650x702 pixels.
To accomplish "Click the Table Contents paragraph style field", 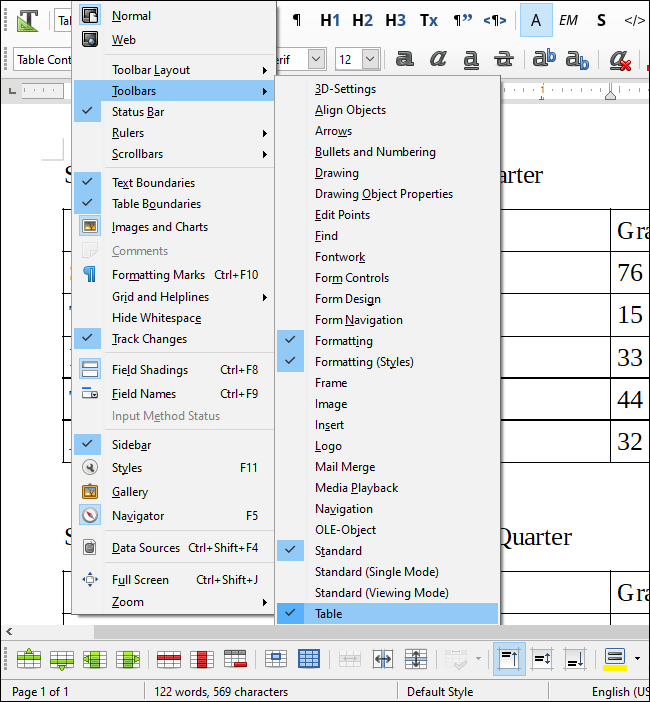I will [43, 59].
